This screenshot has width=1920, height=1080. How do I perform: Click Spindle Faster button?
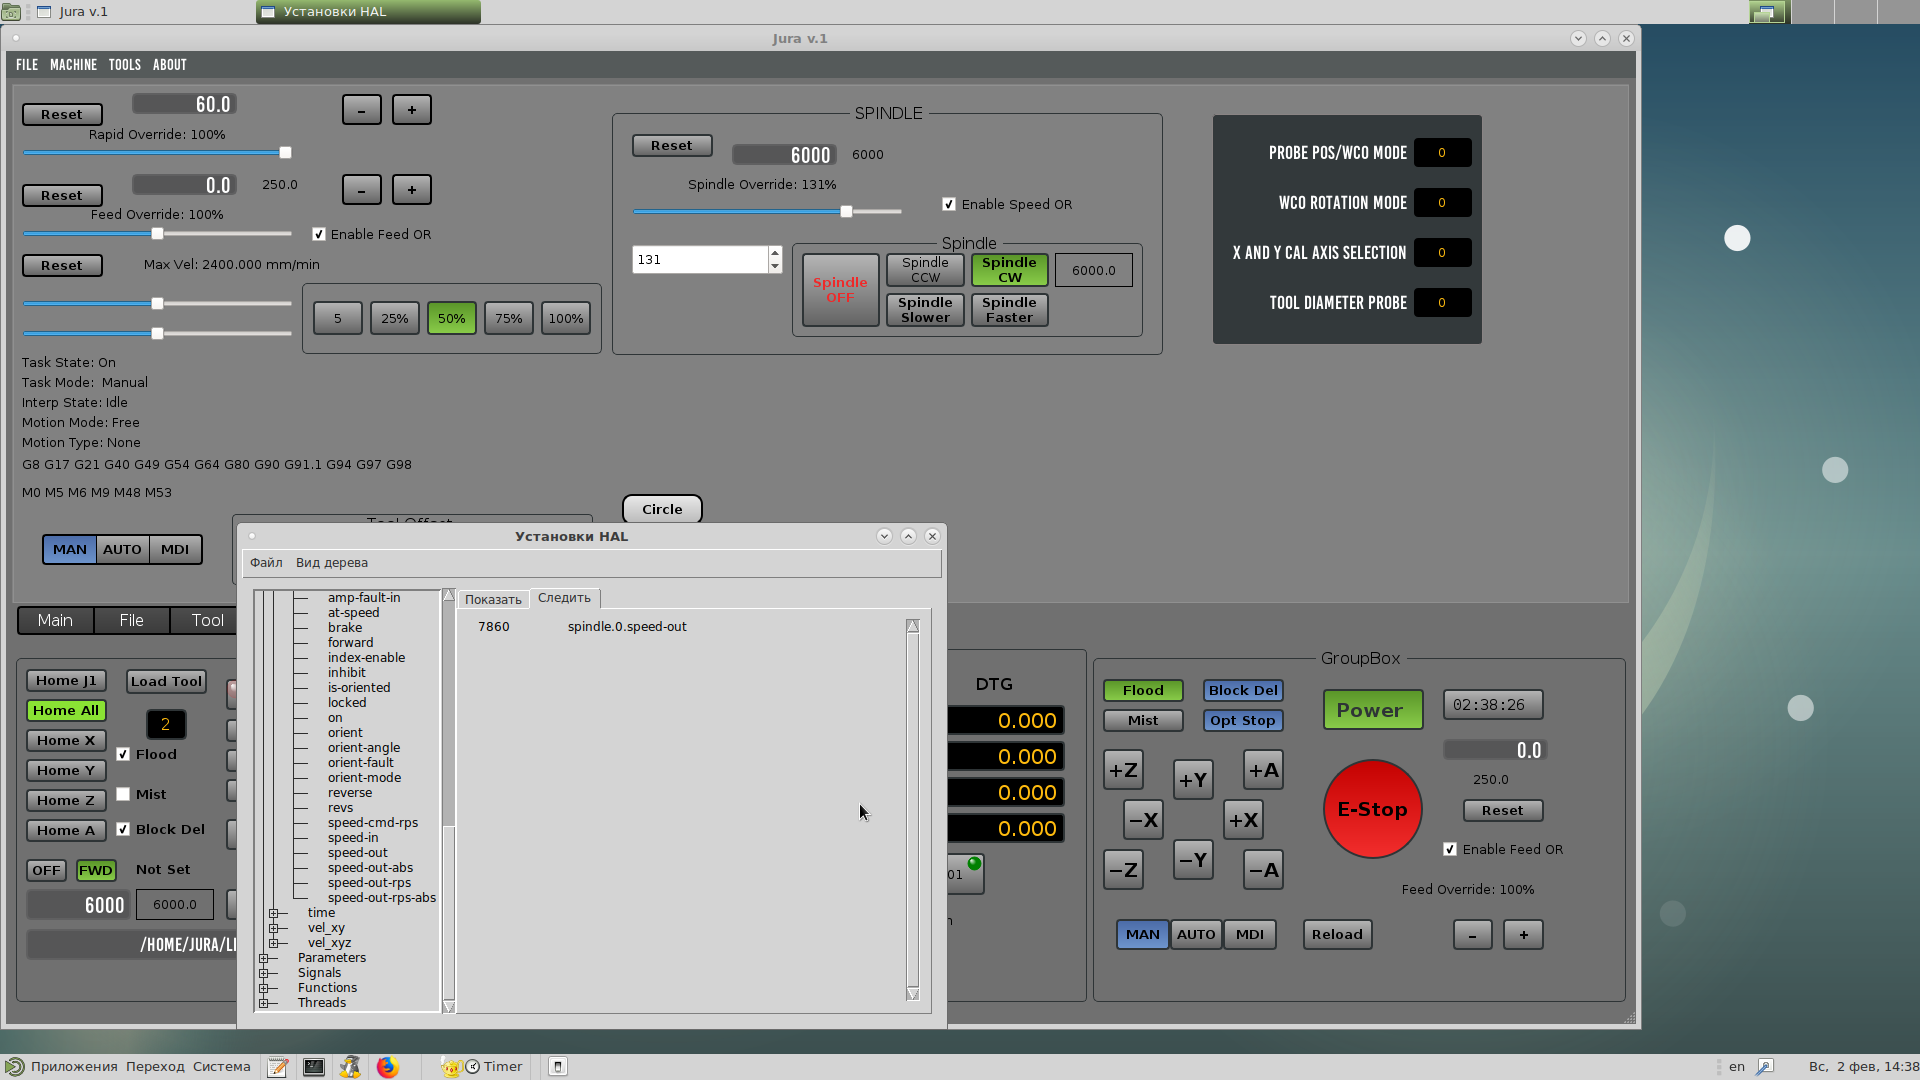click(1009, 310)
